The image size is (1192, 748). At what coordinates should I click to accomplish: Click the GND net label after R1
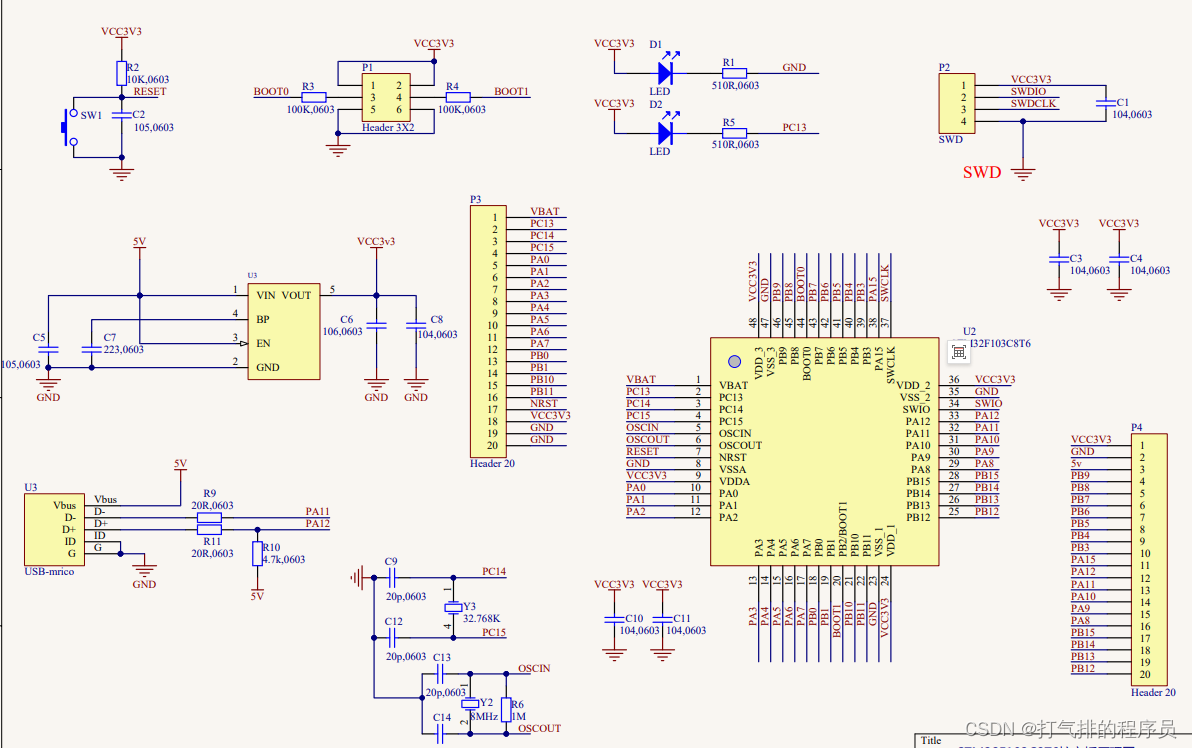pos(794,67)
